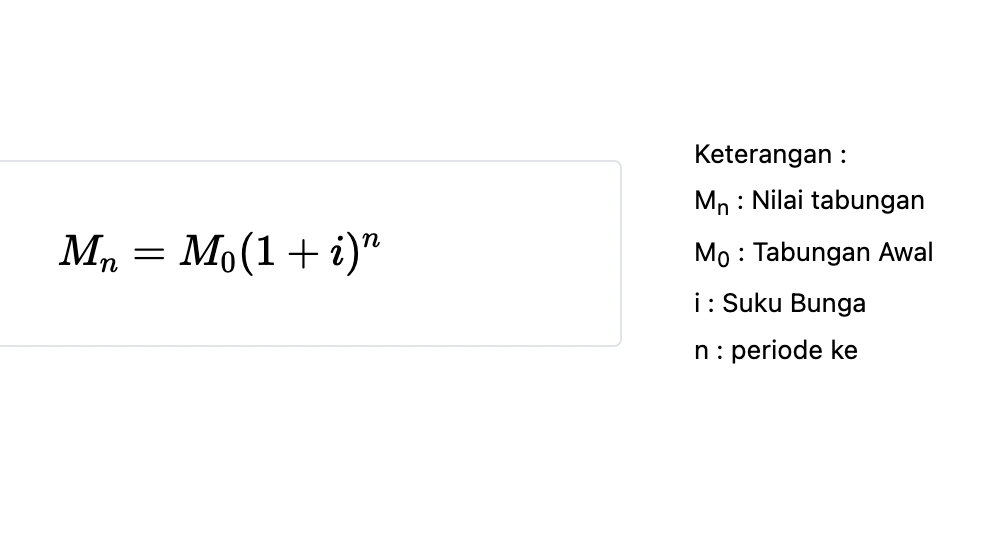
Task: Select the M0 symbol in the legend
Action: (x=712, y=254)
